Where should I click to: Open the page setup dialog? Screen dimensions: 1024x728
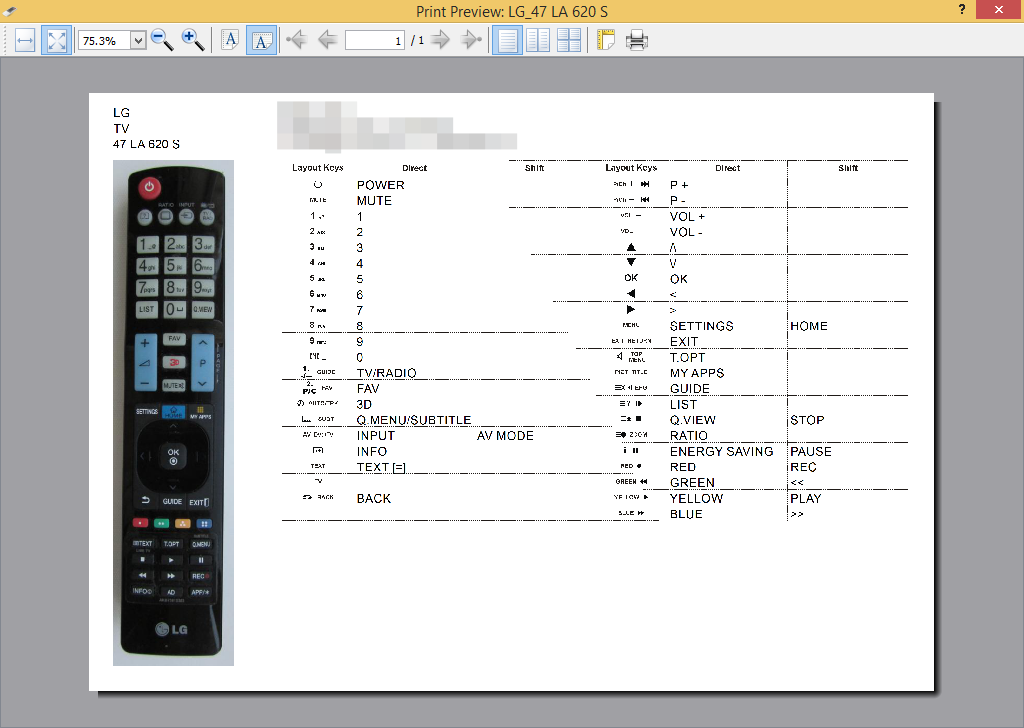coord(605,40)
